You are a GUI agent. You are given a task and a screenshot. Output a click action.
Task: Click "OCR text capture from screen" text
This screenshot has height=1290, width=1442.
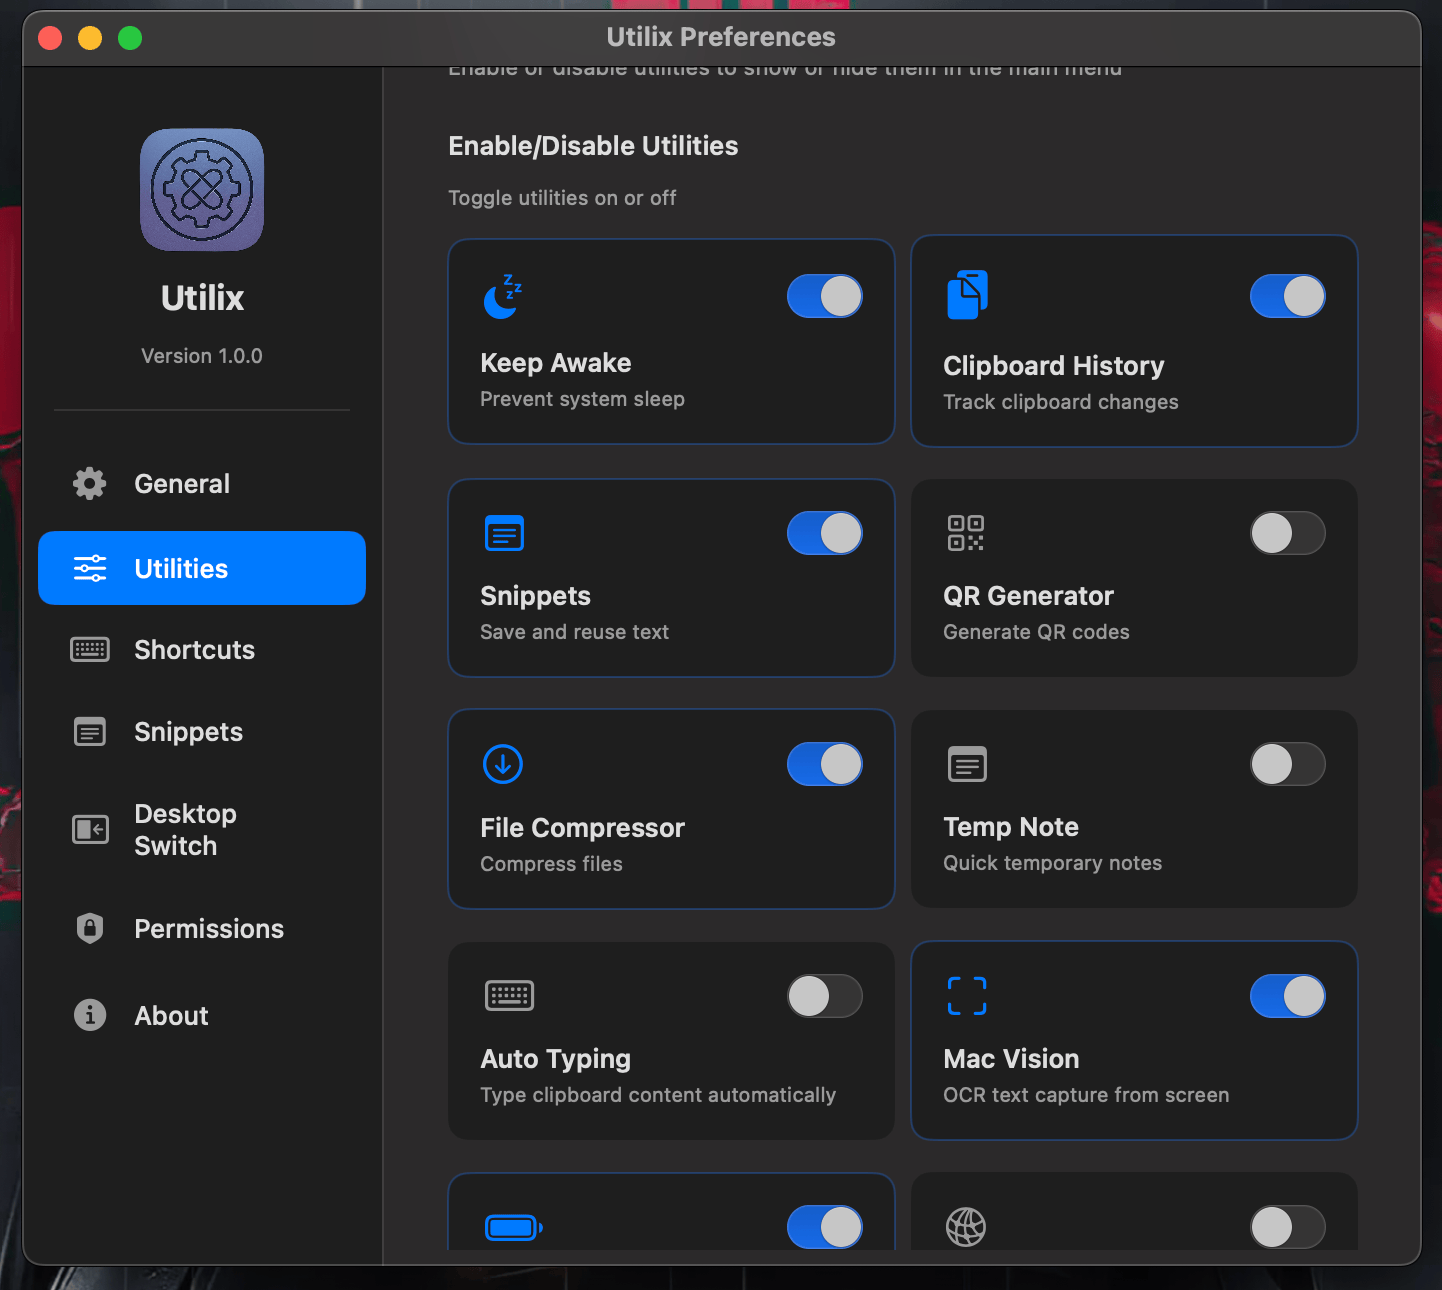tap(1086, 1095)
